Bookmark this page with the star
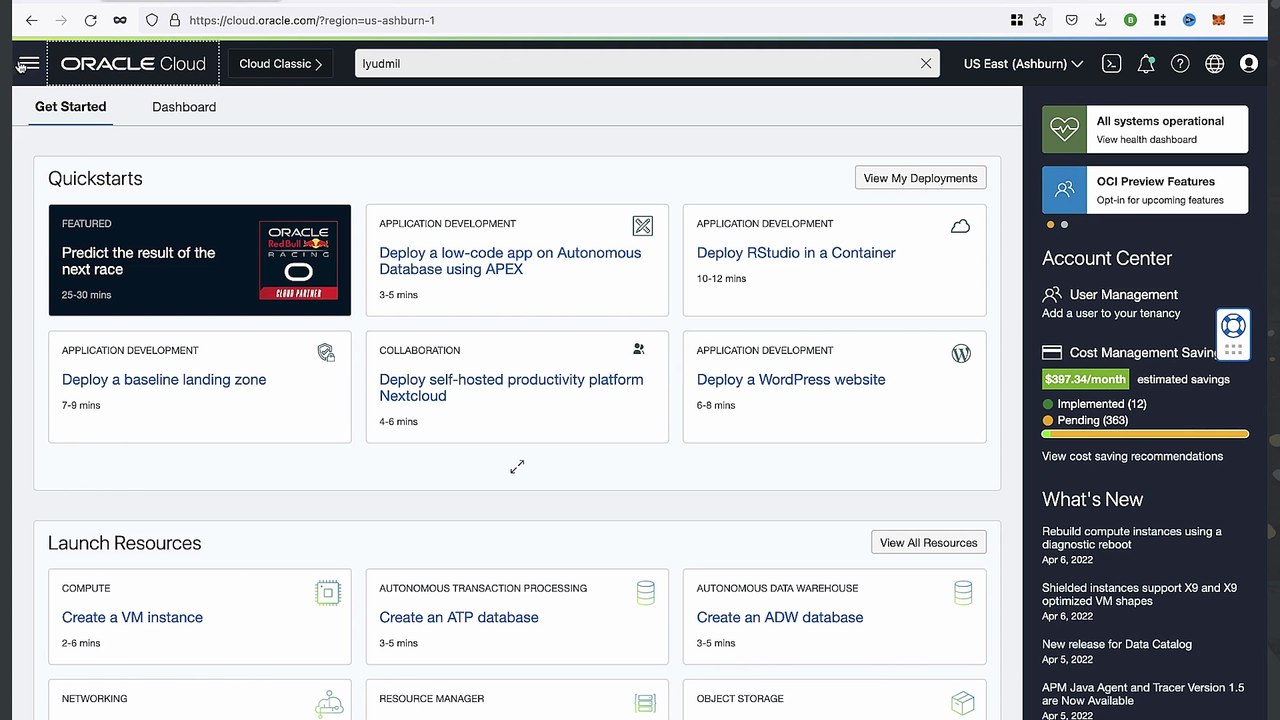This screenshot has width=1280, height=720. 1040,20
